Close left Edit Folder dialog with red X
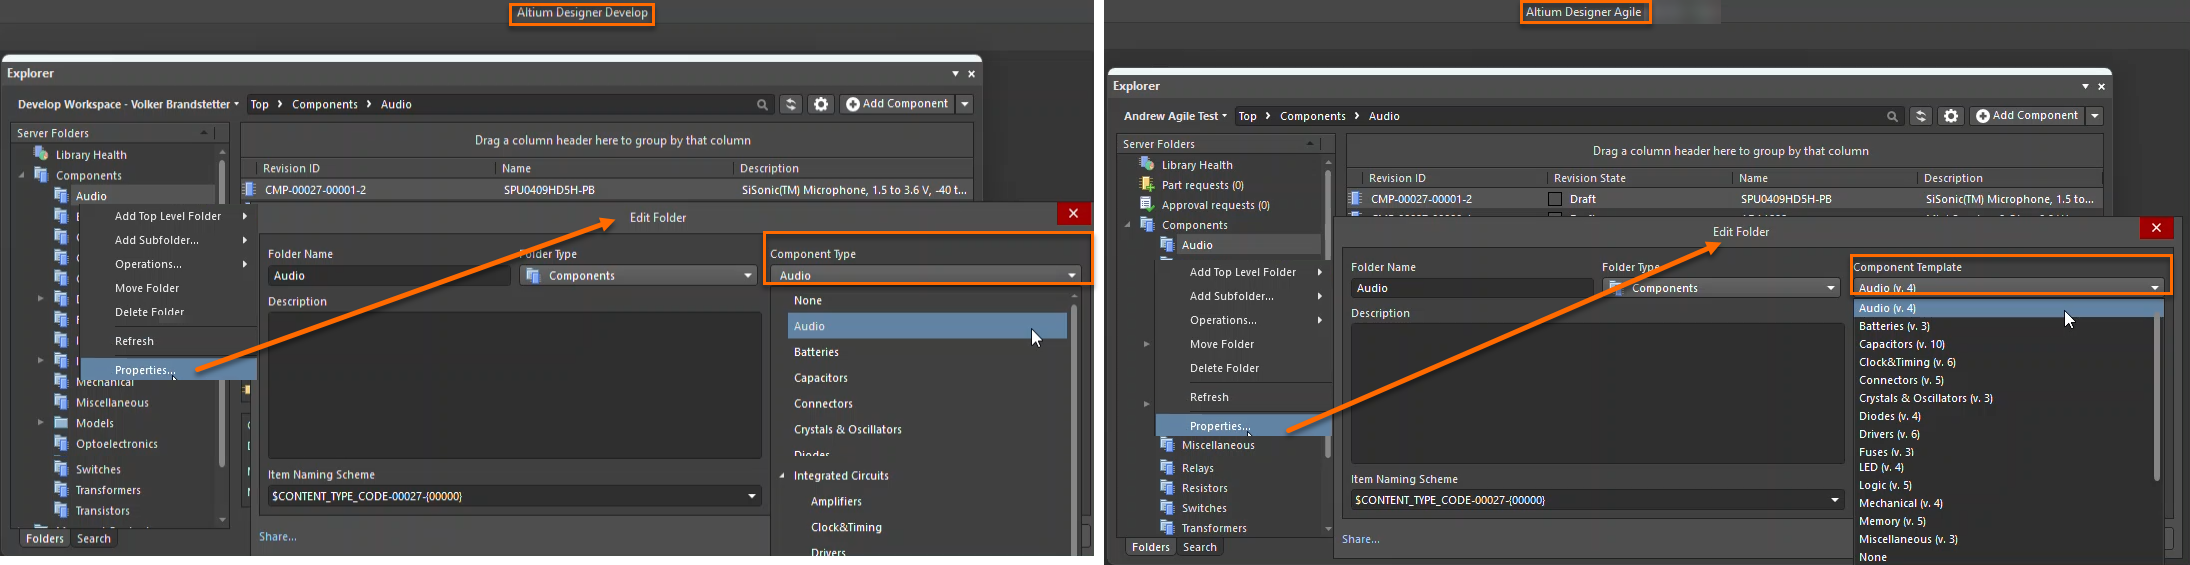This screenshot has height=565, width=2190. click(x=1073, y=213)
